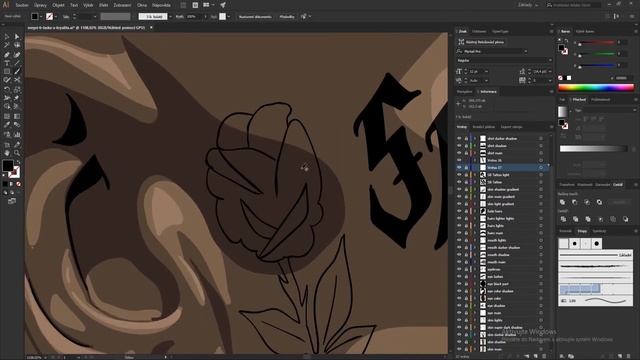Screen dimensions: 640x360
Task: Swap fill and stroke in Color panel
Action: (x=567, y=41)
